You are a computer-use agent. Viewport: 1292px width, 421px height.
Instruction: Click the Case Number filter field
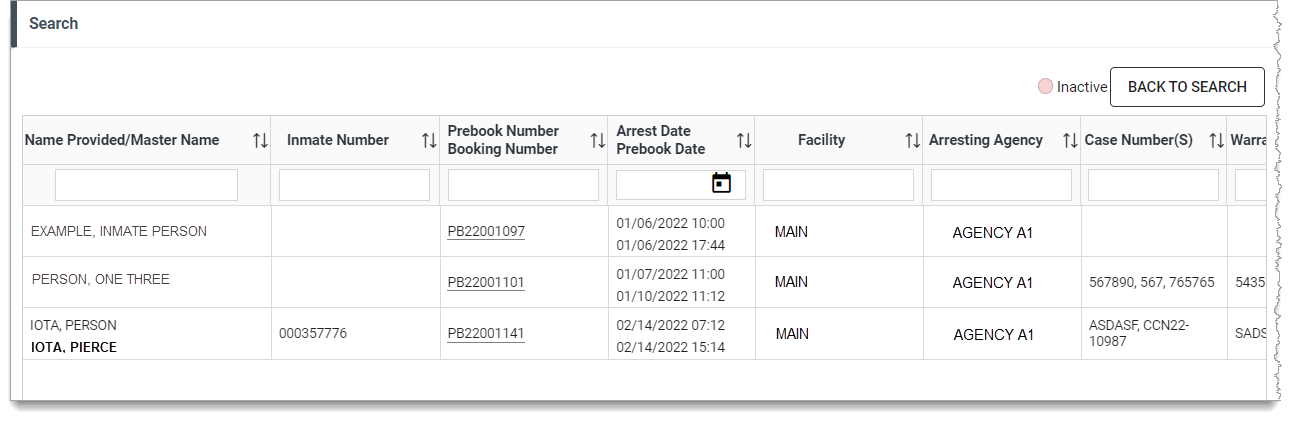coord(1153,185)
